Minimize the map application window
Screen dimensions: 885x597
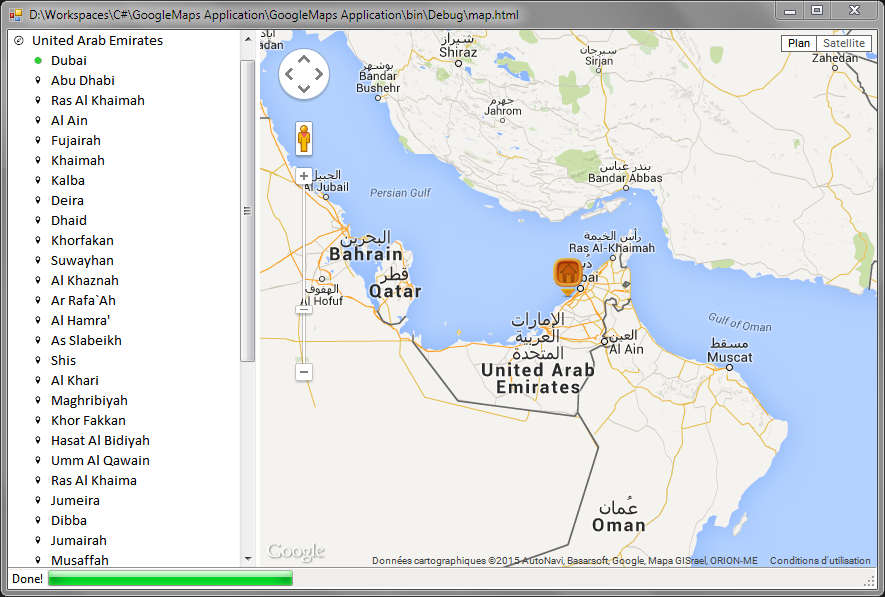coord(790,11)
